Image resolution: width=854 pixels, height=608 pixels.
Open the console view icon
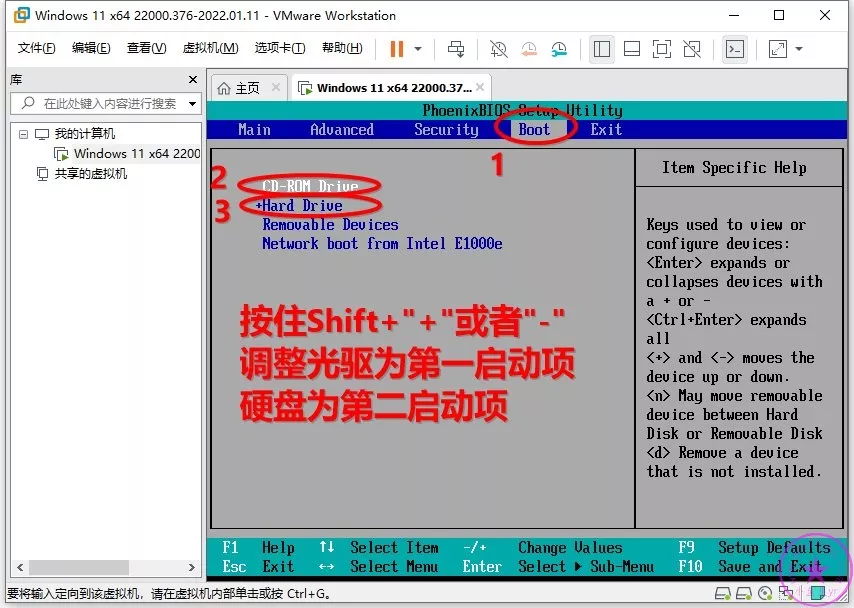[x=735, y=49]
